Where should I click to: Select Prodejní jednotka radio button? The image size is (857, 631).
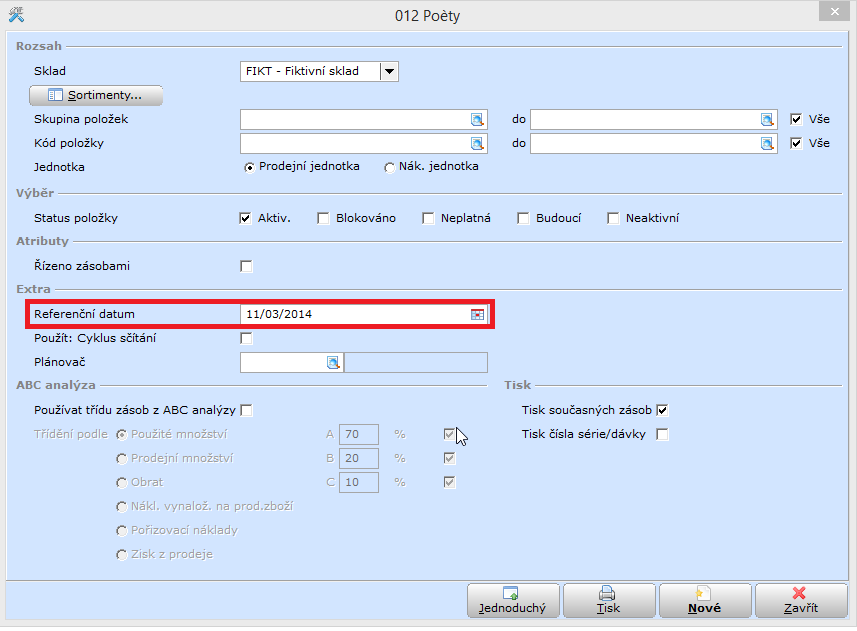click(249, 167)
